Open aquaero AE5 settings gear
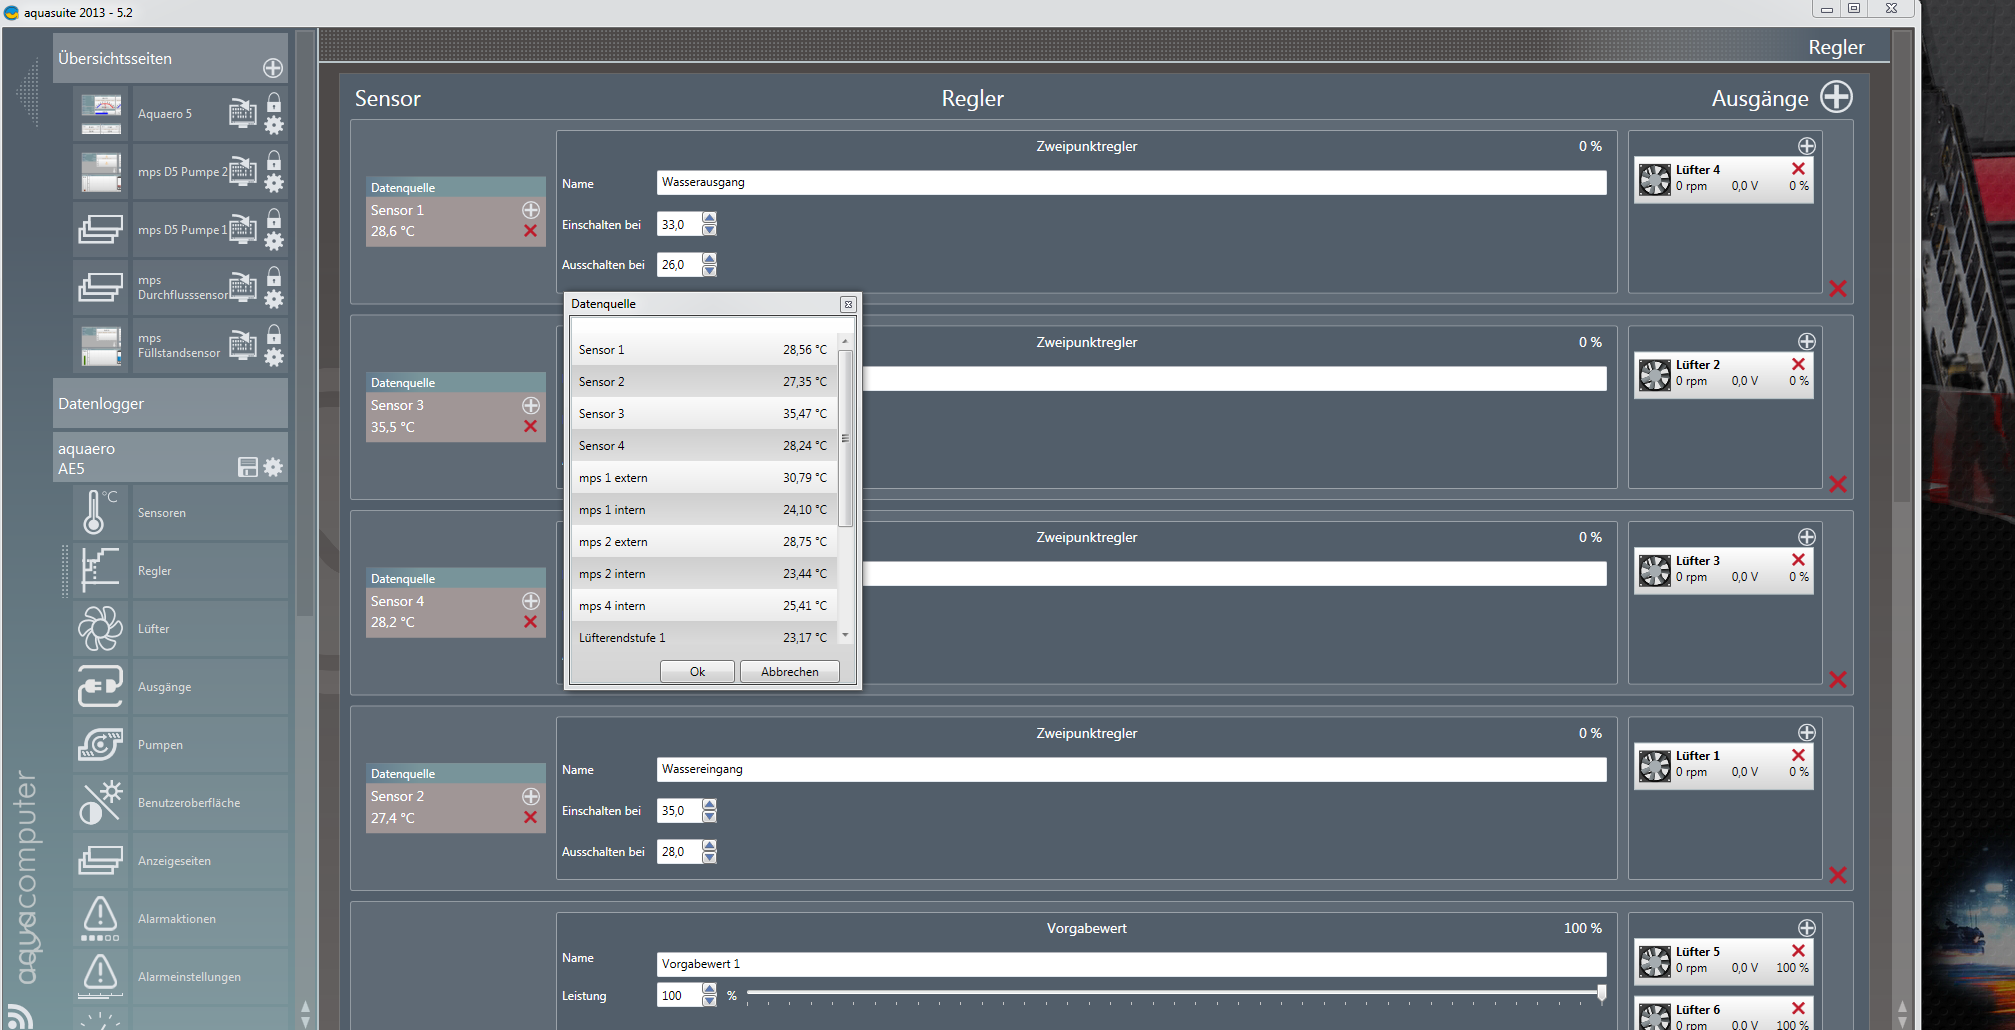This screenshot has width=2015, height=1030. (x=273, y=467)
